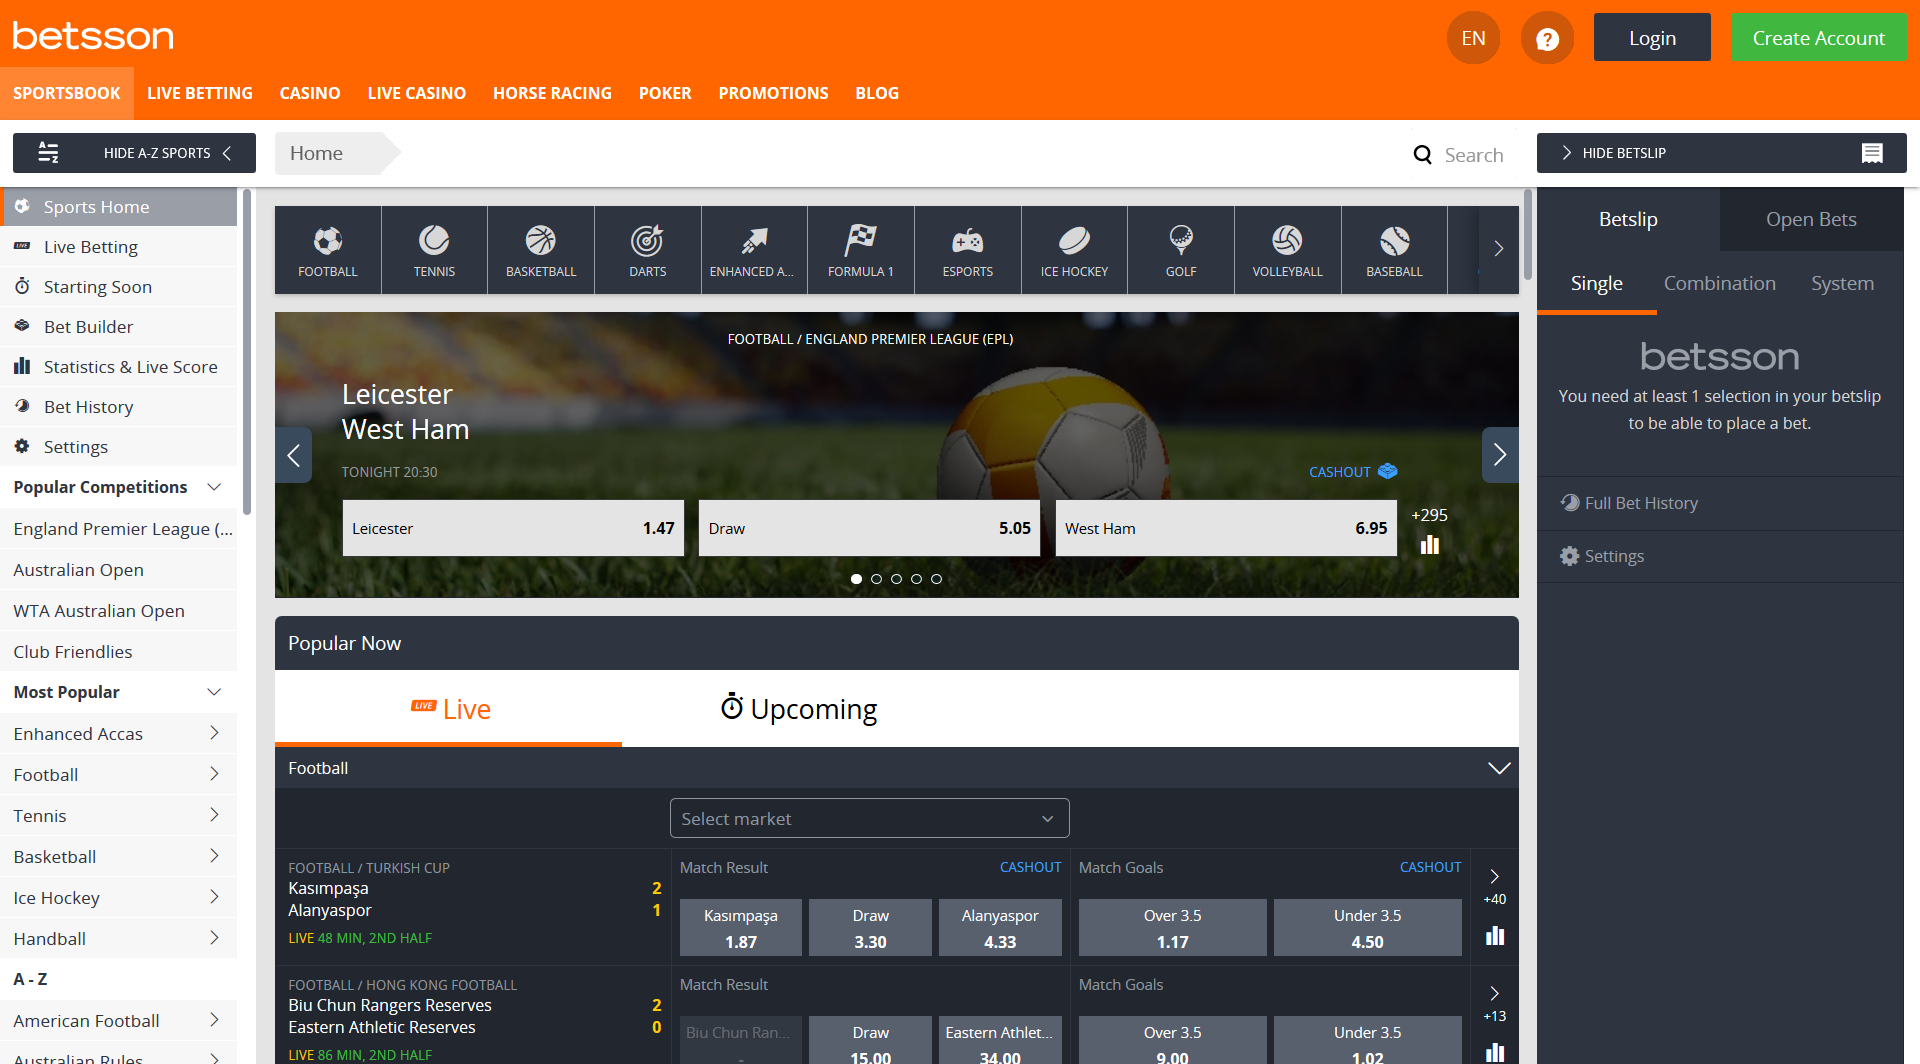This screenshot has height=1064, width=1920.
Task: Click the help question mark icon
Action: point(1547,38)
